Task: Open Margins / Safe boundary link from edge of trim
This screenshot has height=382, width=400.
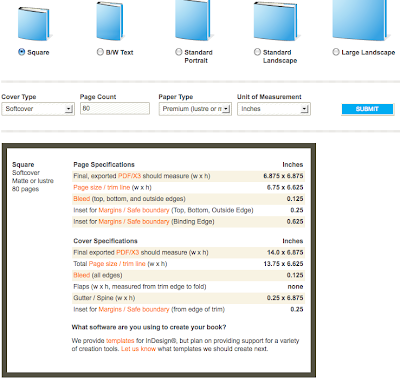Action: [134, 310]
